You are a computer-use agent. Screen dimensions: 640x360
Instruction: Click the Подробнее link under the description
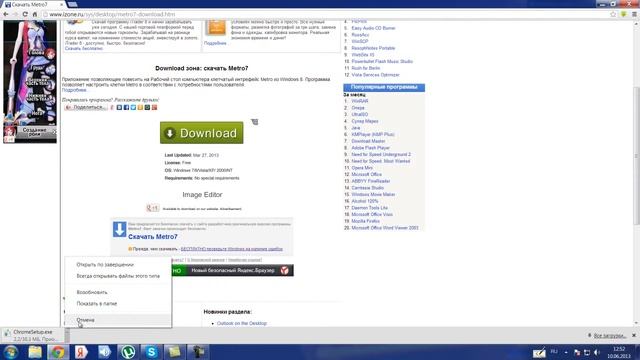(x=74, y=90)
